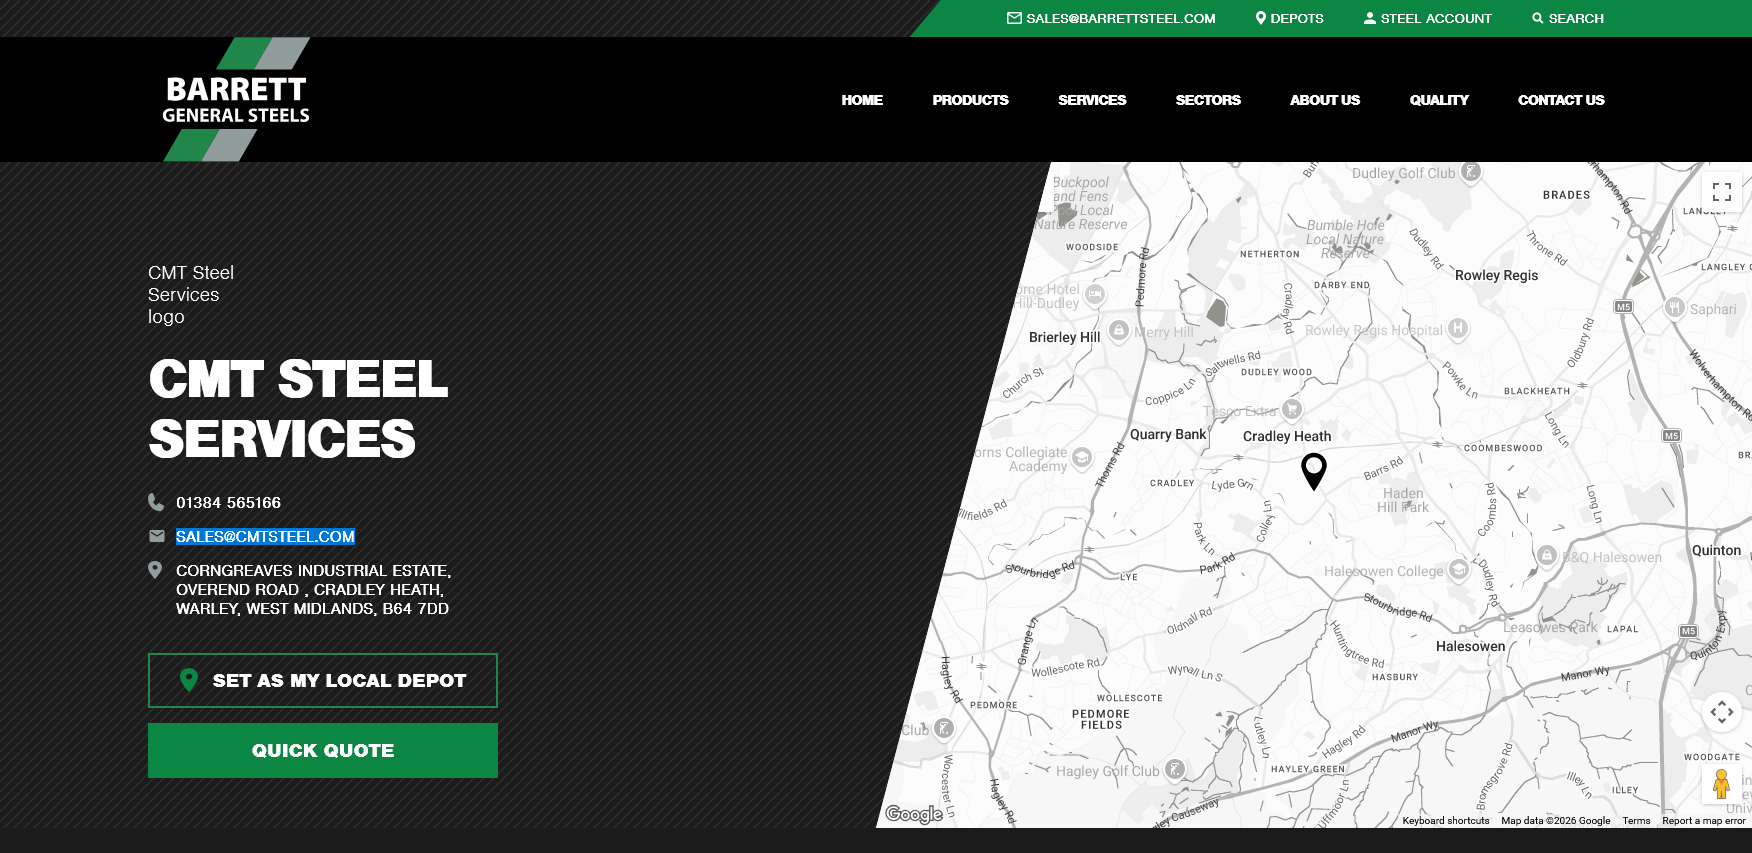
Task: Call the number 01384 565166
Action: (228, 502)
